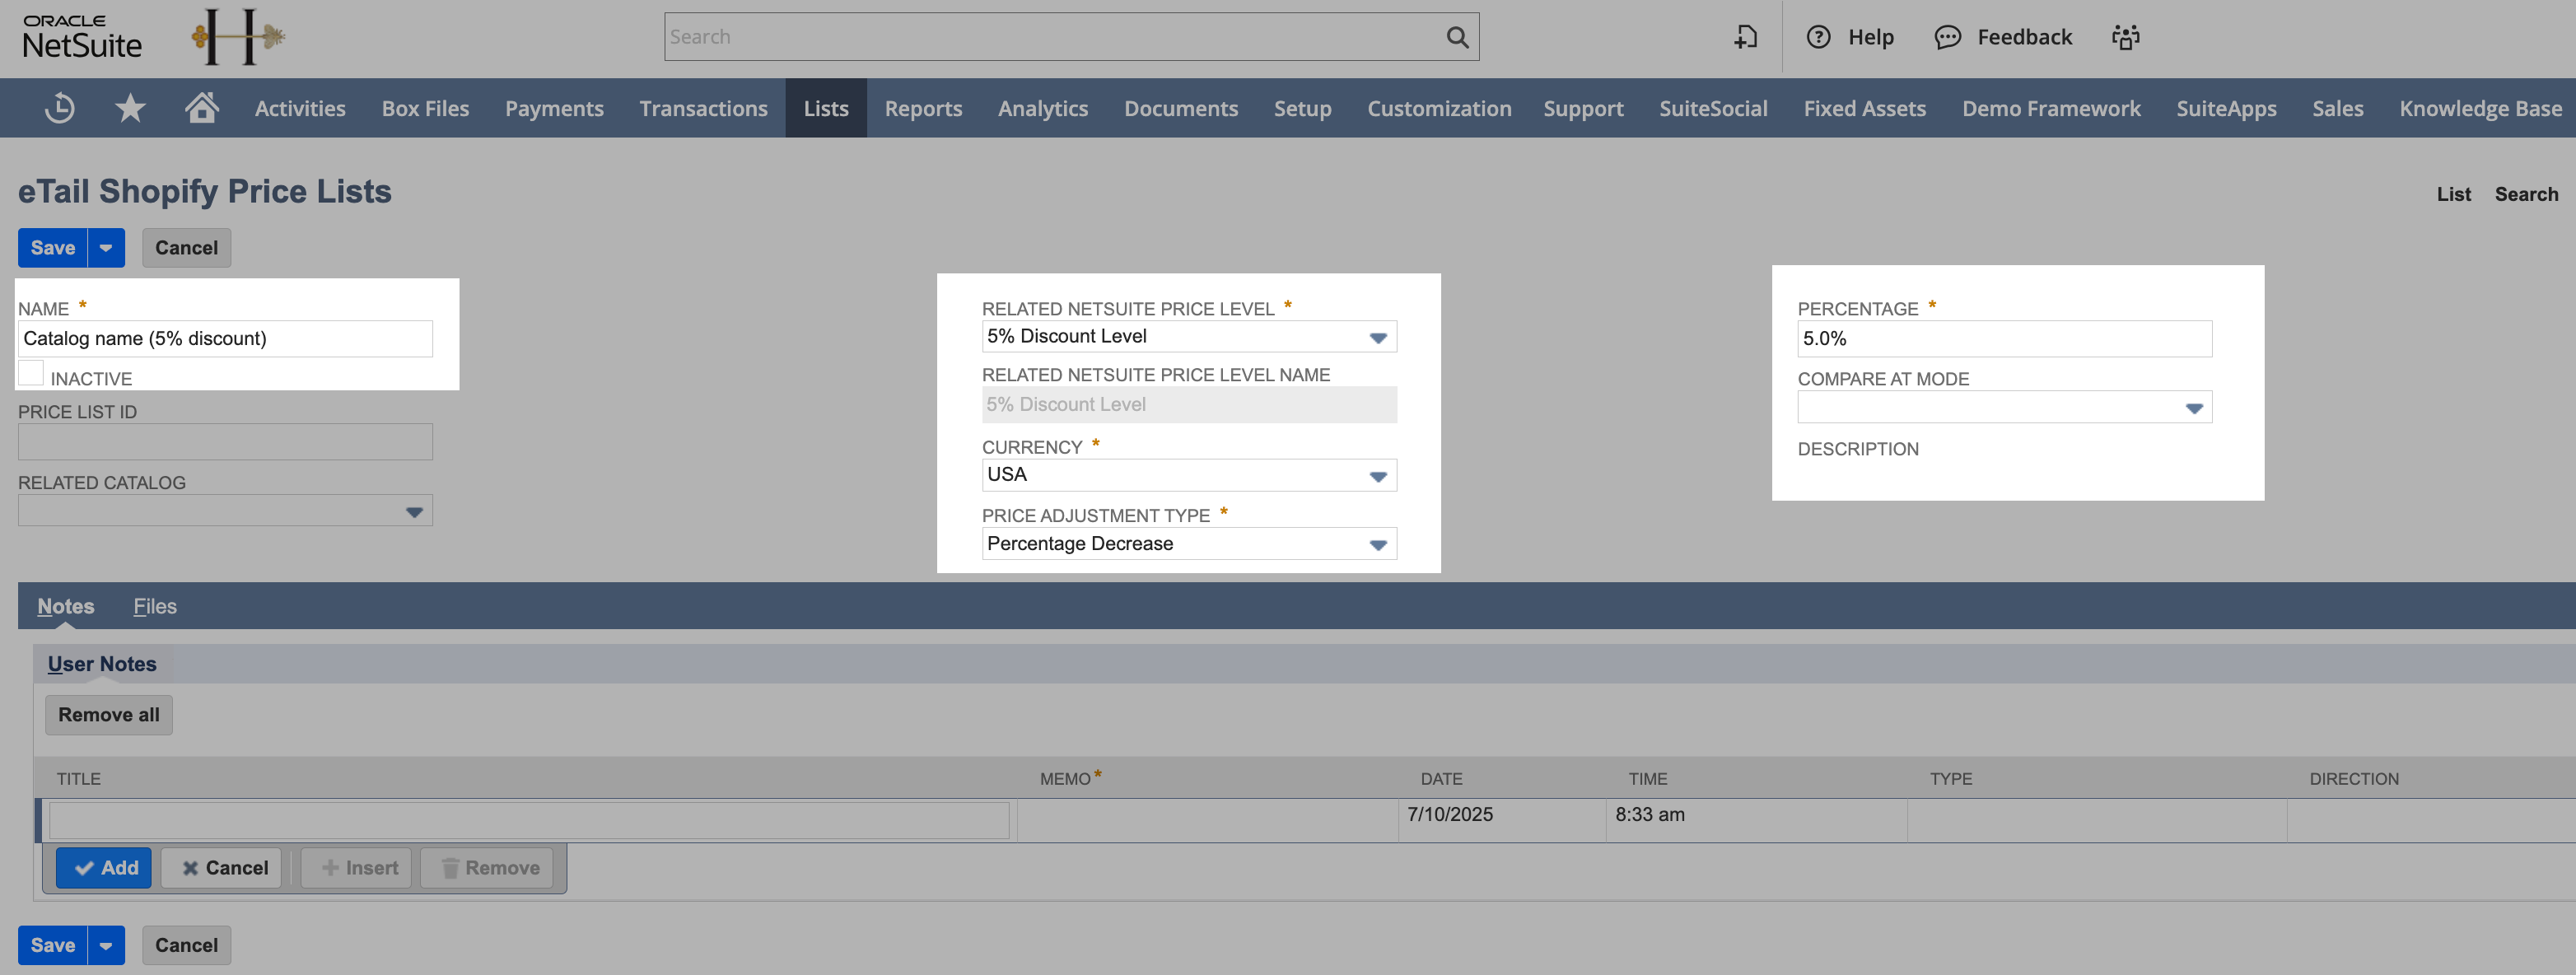2576x975 pixels.
Task: Click the top Save button
Action: [x=53, y=248]
